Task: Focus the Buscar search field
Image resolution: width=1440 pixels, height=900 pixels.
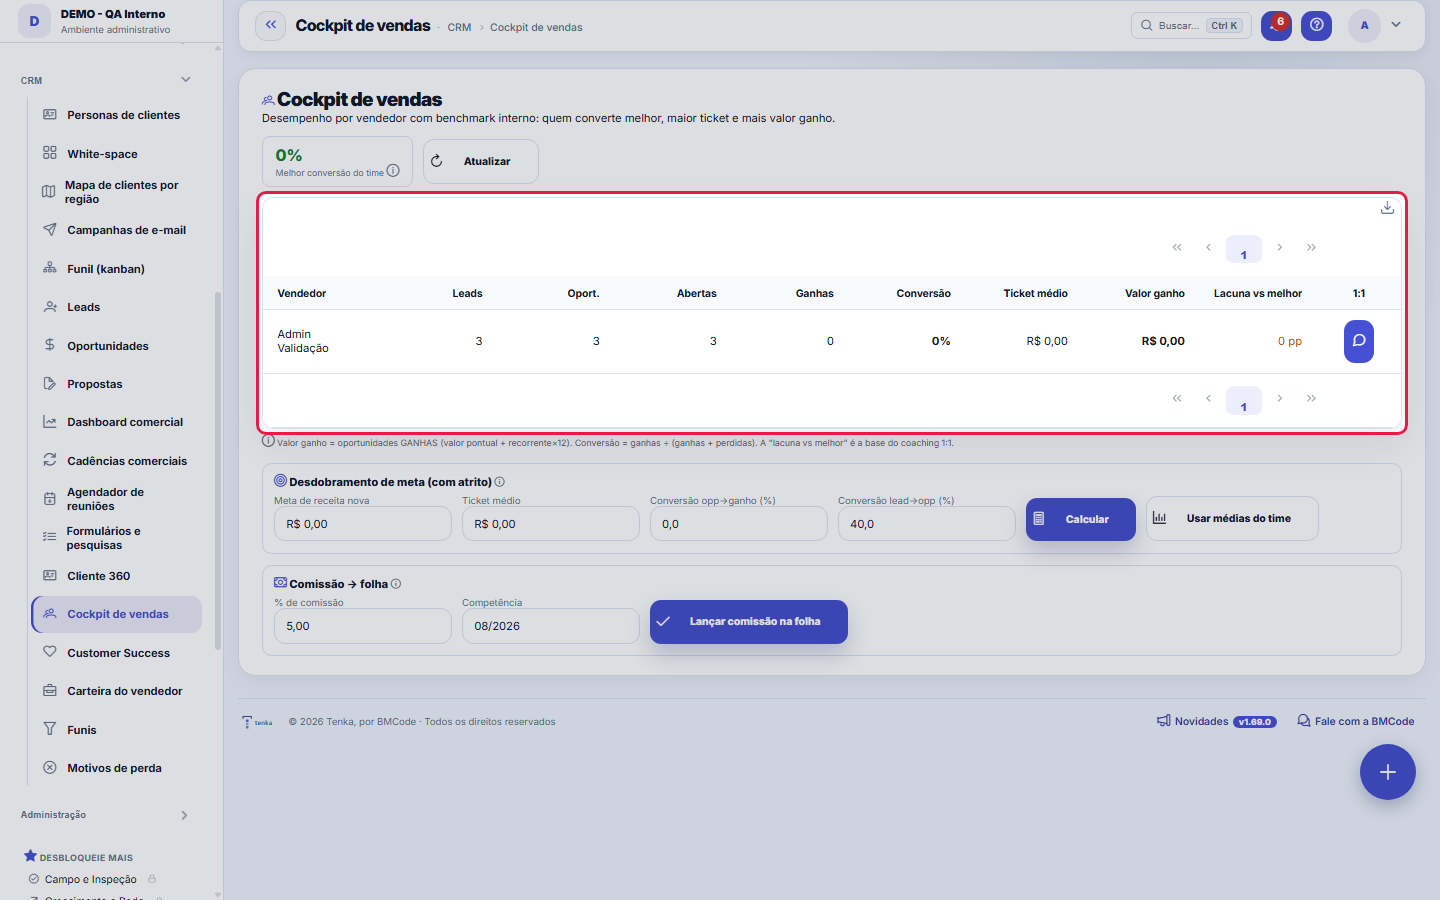Action: (1191, 26)
